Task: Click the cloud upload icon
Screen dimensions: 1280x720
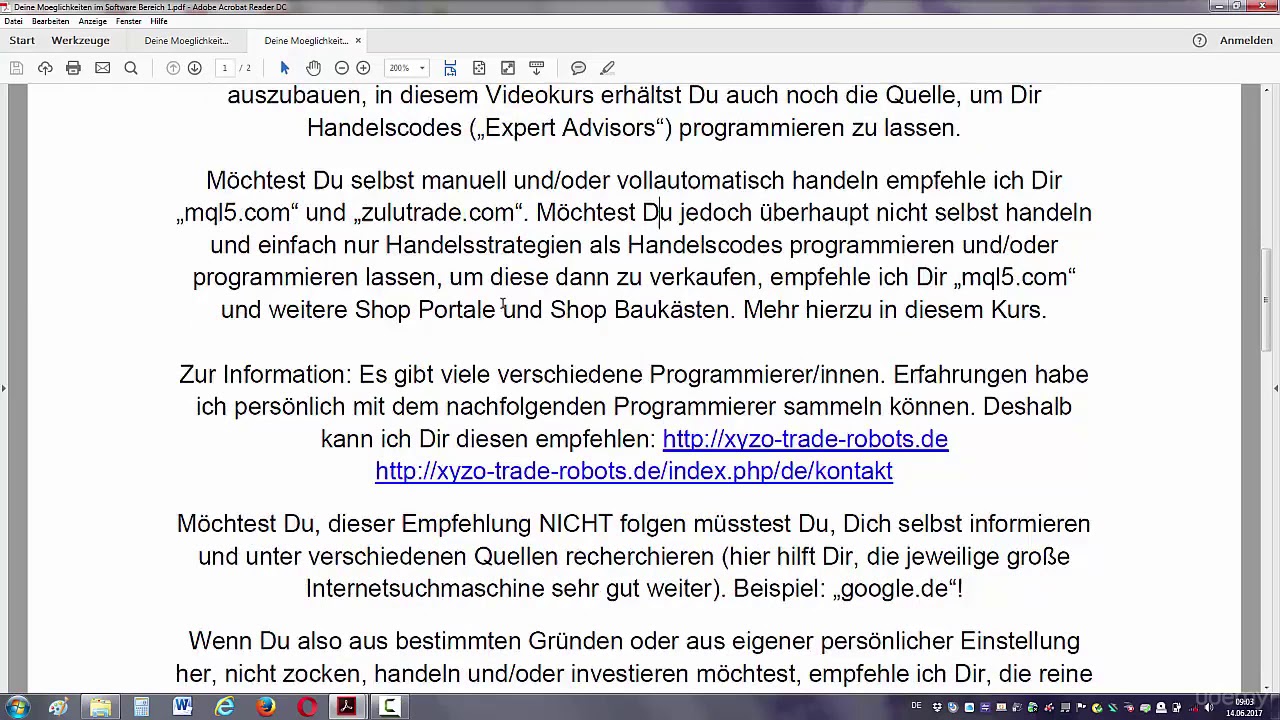Action: 45,68
